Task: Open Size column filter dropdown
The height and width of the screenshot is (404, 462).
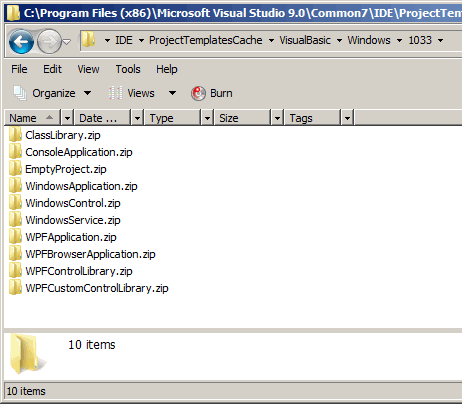Action: point(277,118)
